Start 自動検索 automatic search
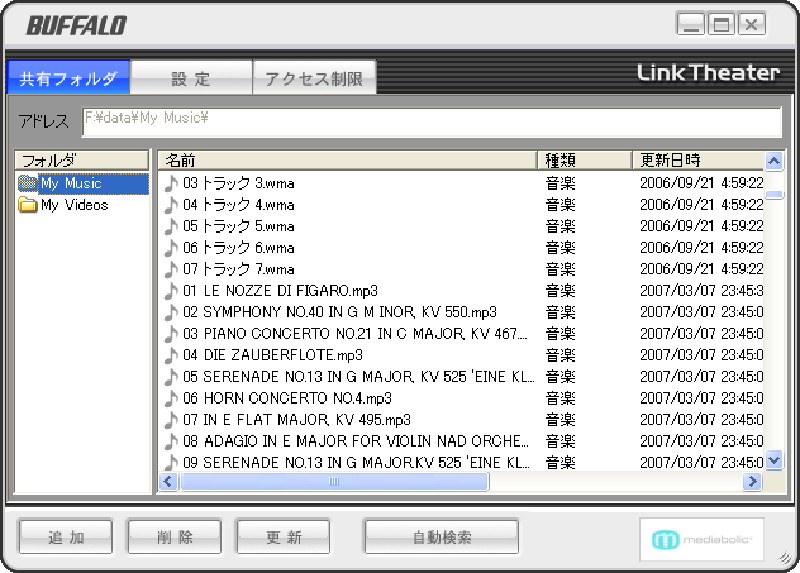 441,537
